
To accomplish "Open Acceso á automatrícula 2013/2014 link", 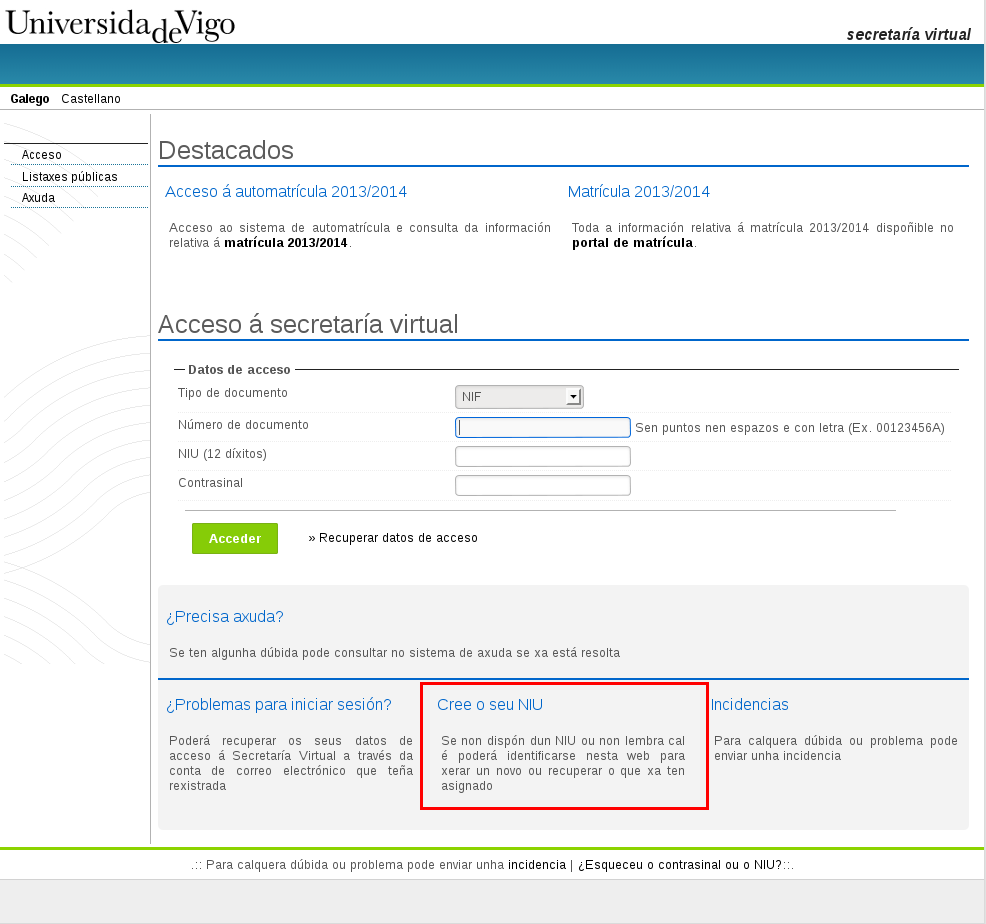I will tap(286, 192).
